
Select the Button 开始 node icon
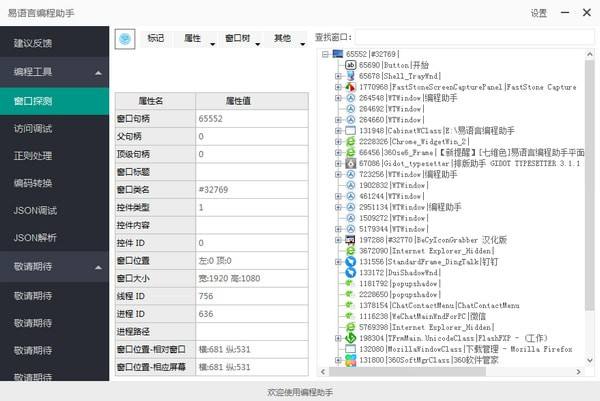point(351,65)
